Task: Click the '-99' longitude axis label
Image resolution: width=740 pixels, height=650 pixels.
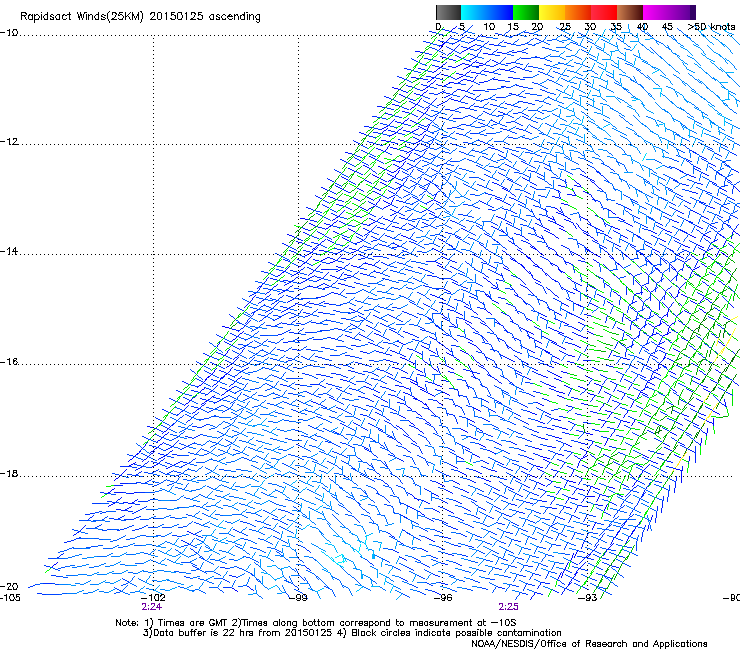Action: click(x=298, y=598)
